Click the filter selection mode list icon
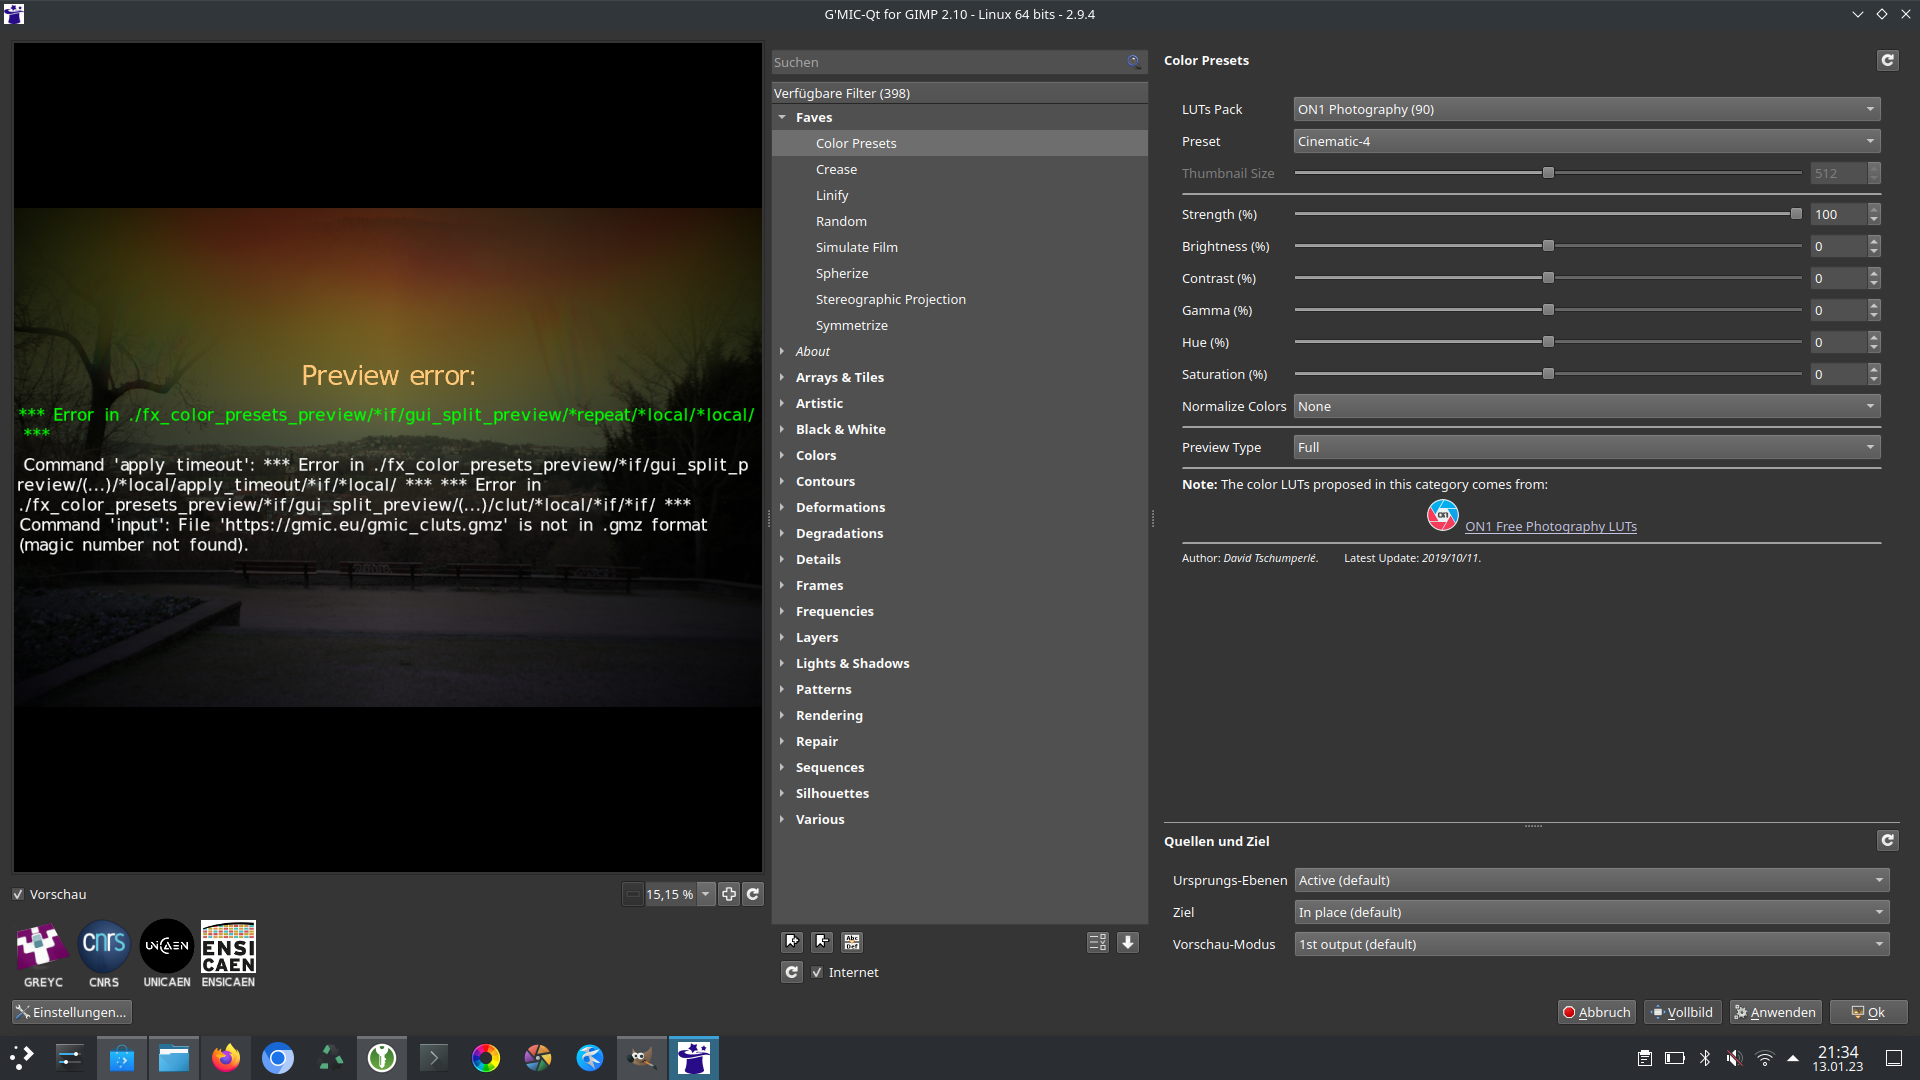The height and width of the screenshot is (1080, 1920). 1097,942
